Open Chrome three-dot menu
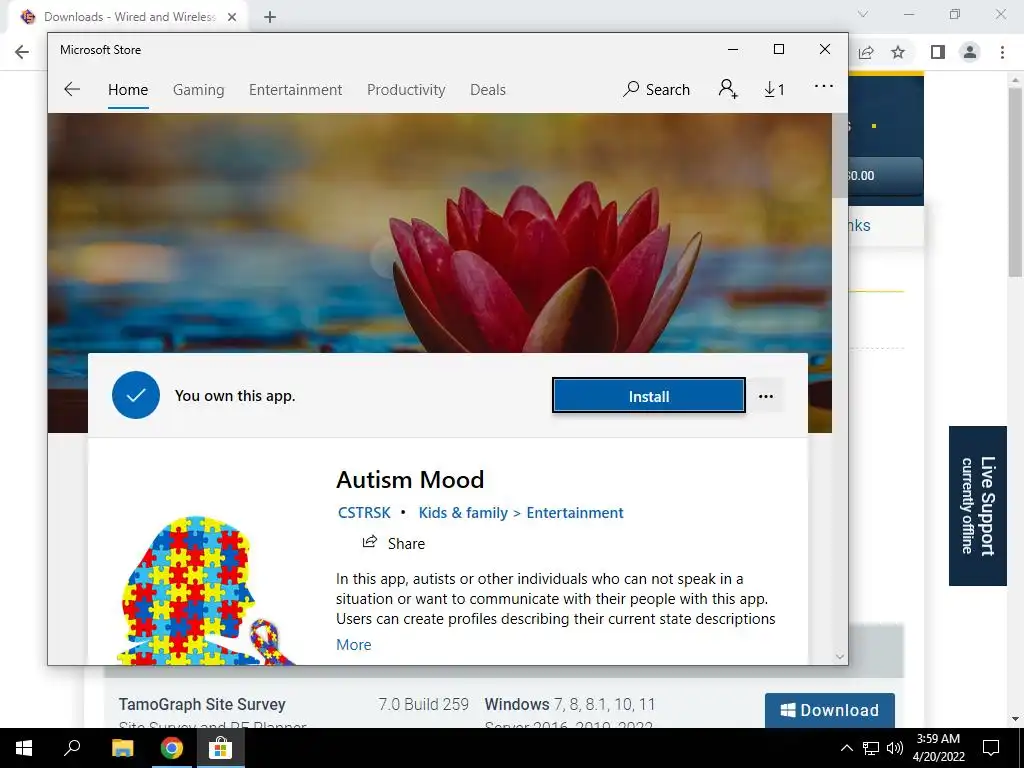 click(x=1002, y=52)
